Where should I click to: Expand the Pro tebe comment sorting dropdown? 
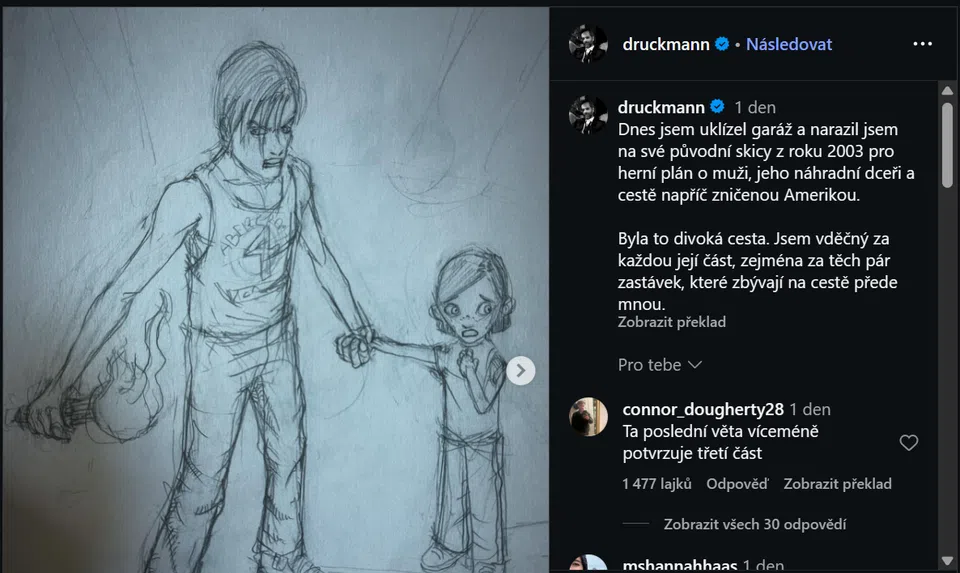point(659,365)
